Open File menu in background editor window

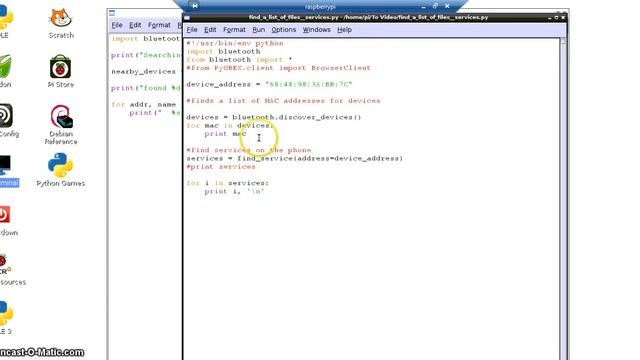click(x=117, y=25)
